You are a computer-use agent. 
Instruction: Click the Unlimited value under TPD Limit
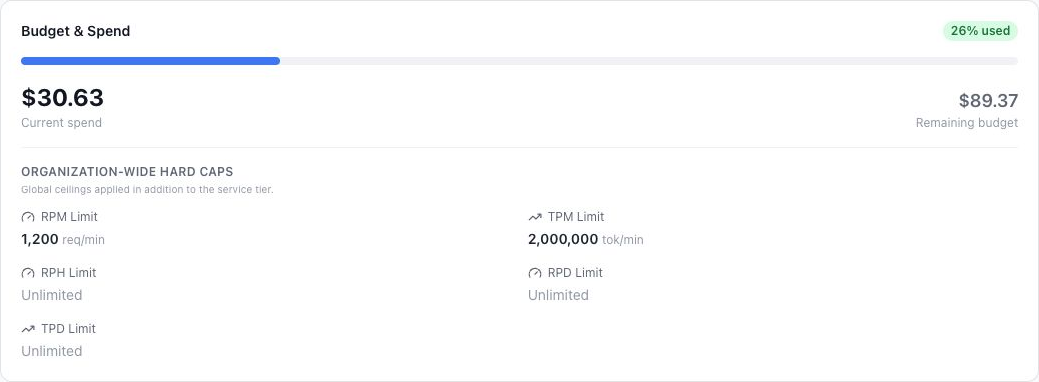[x=52, y=351]
